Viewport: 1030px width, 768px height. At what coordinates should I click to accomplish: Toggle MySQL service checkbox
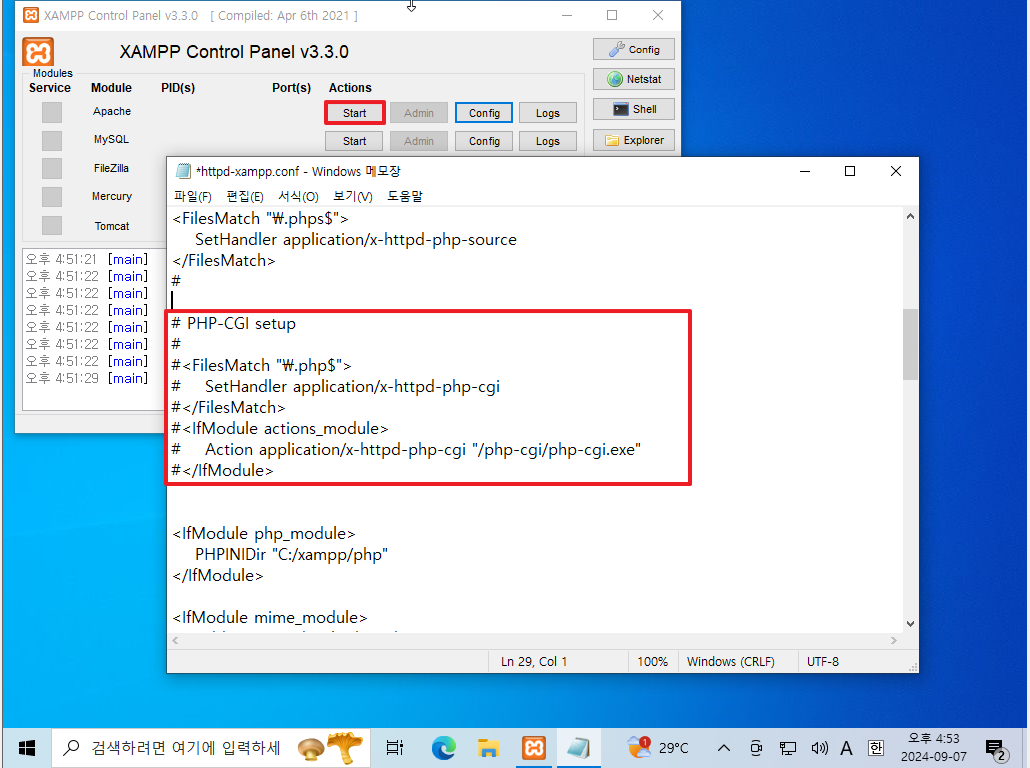coord(52,141)
